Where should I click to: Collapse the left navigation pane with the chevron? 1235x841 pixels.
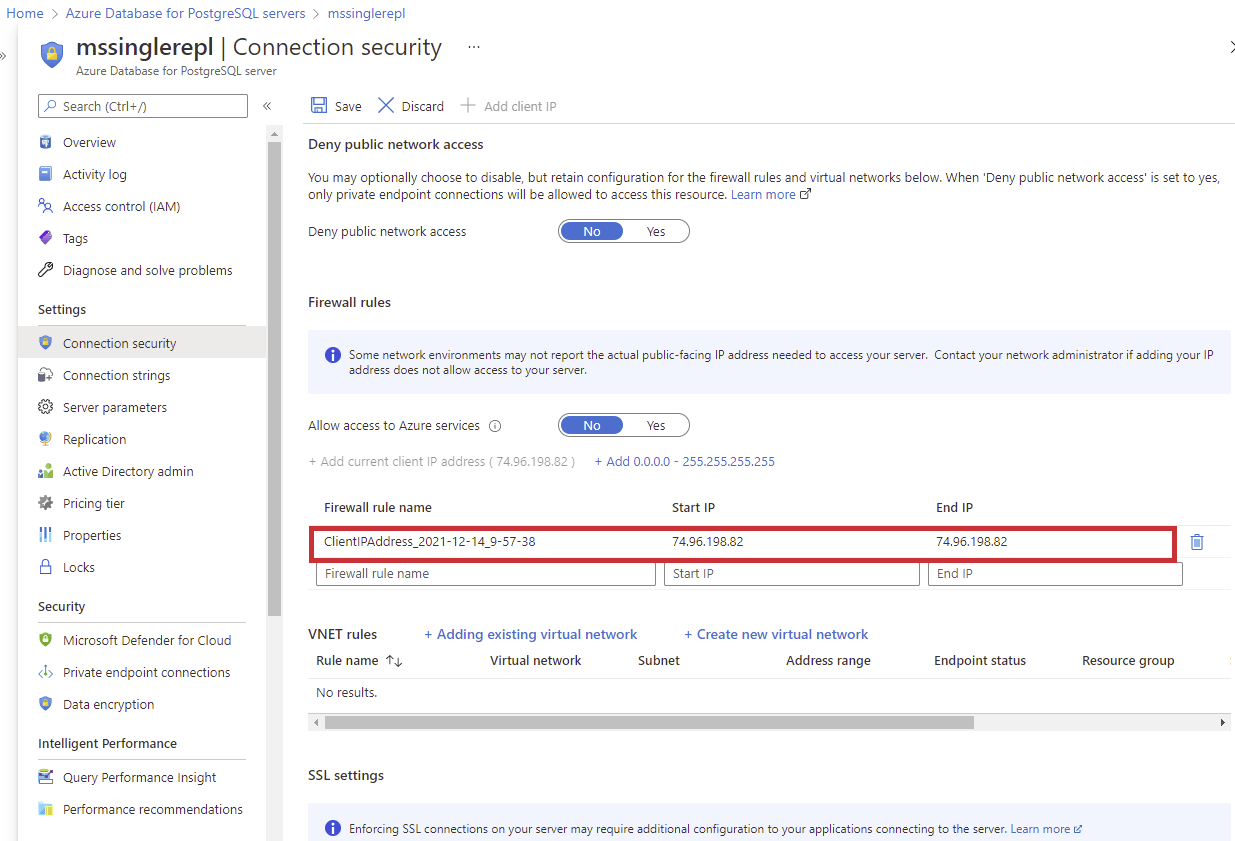tap(267, 104)
